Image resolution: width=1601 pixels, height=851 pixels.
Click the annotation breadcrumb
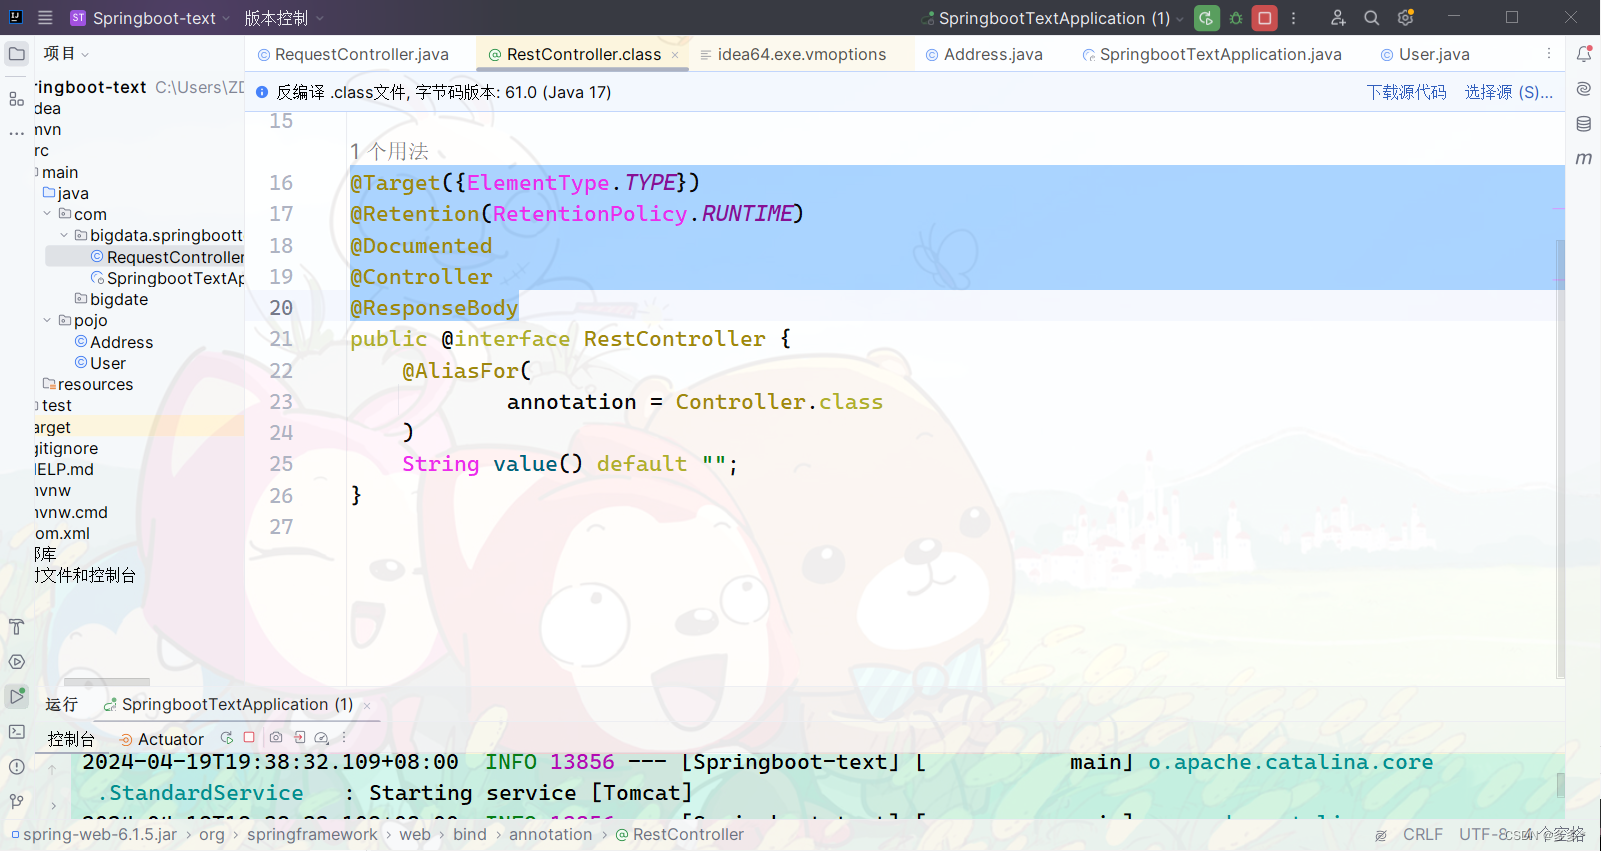[x=550, y=834]
